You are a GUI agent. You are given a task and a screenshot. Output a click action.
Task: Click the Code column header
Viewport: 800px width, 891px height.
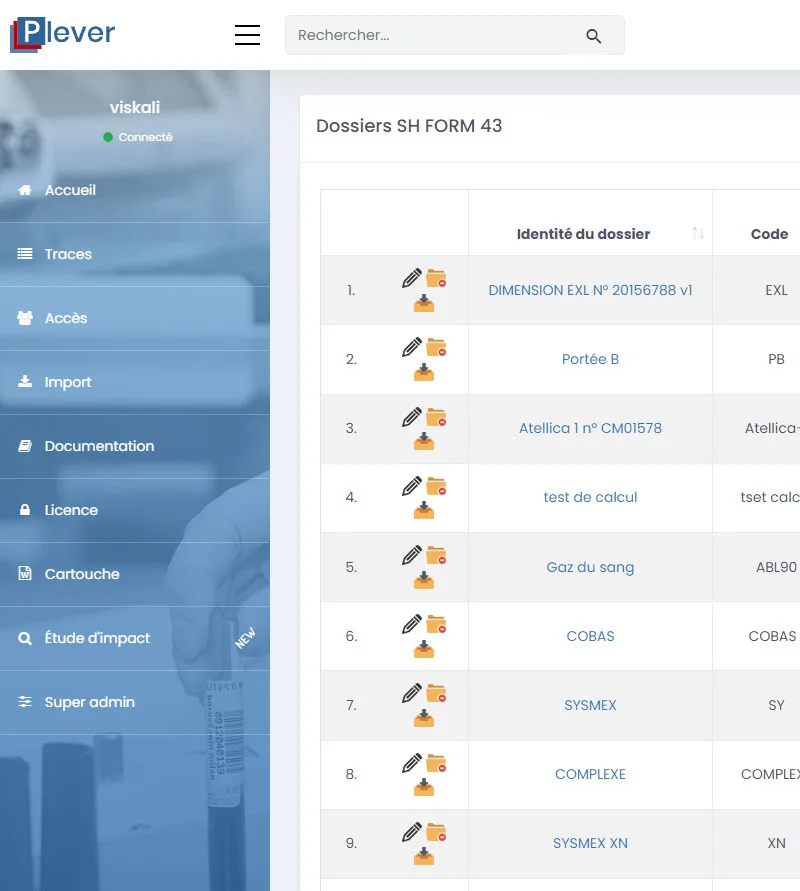[769, 234]
